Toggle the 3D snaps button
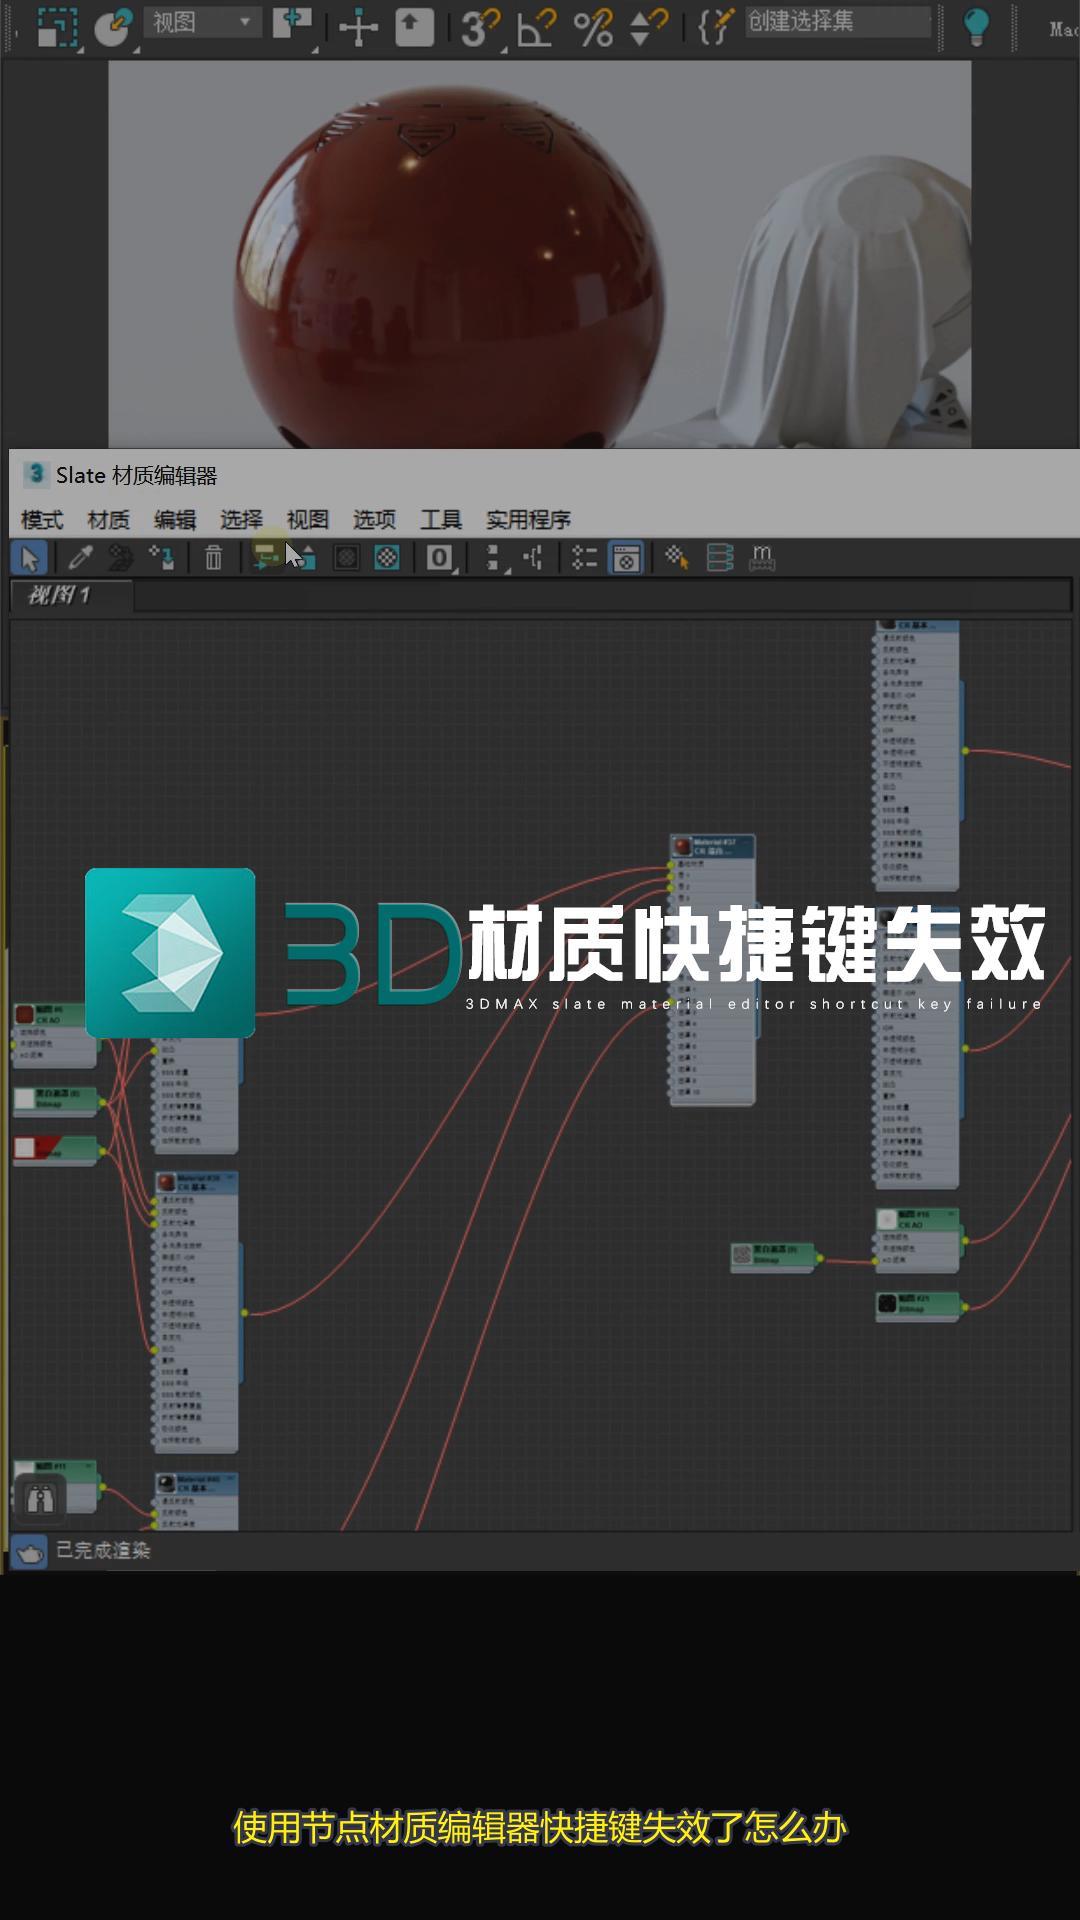This screenshot has height=1920, width=1080. point(477,27)
